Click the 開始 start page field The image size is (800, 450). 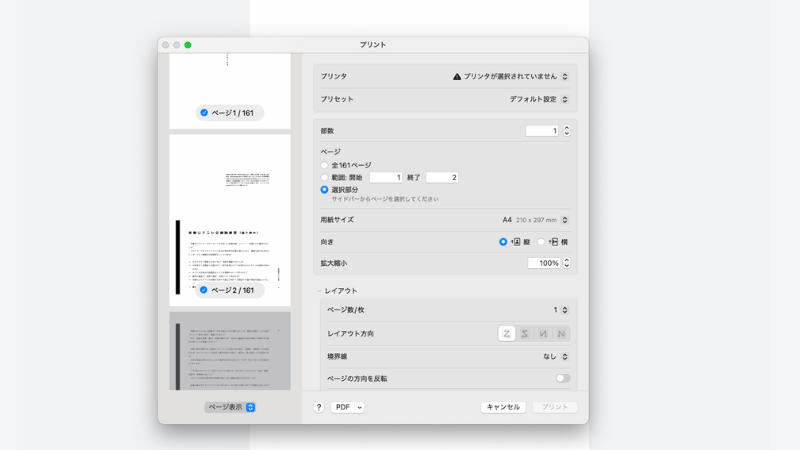[x=386, y=177]
